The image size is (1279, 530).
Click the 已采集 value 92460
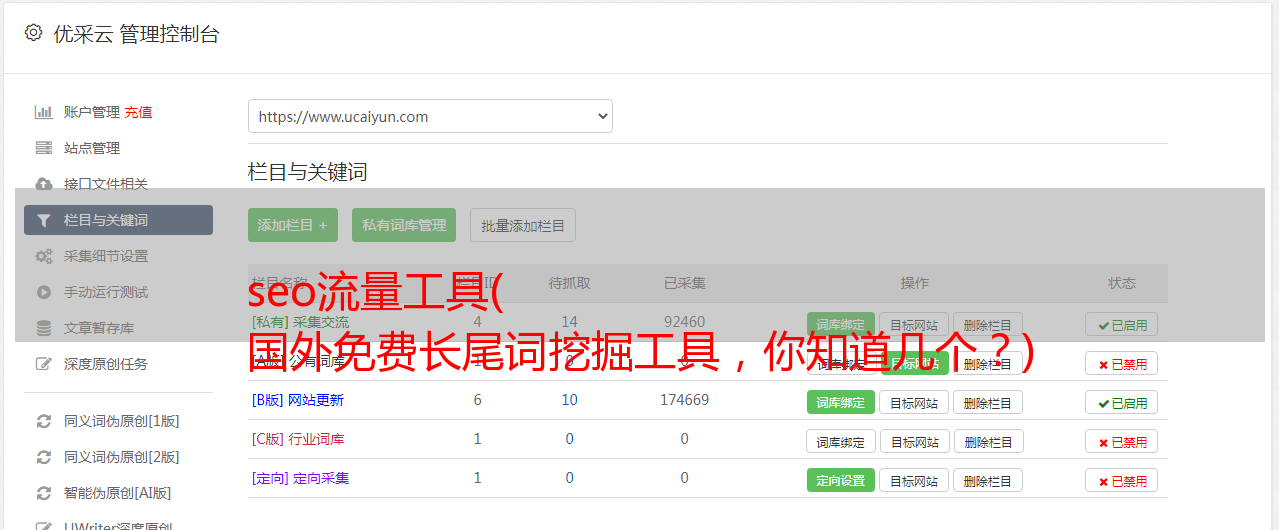pos(684,322)
